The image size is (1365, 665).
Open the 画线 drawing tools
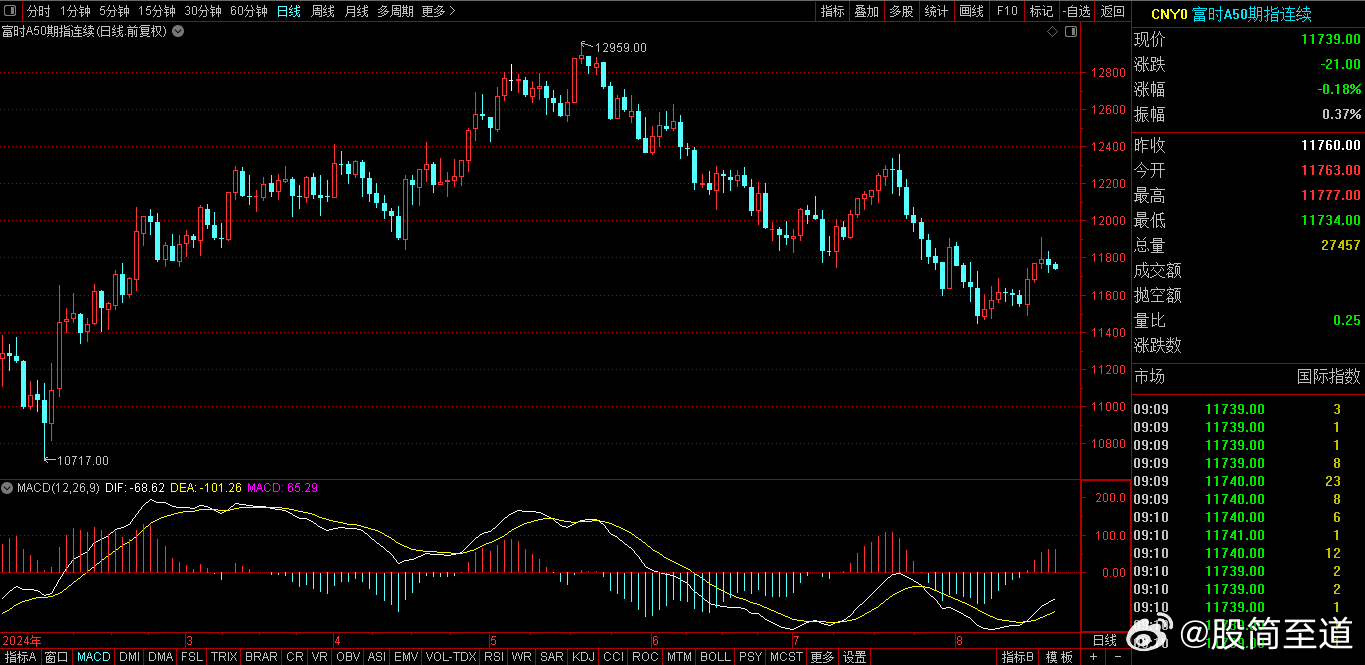(x=971, y=11)
